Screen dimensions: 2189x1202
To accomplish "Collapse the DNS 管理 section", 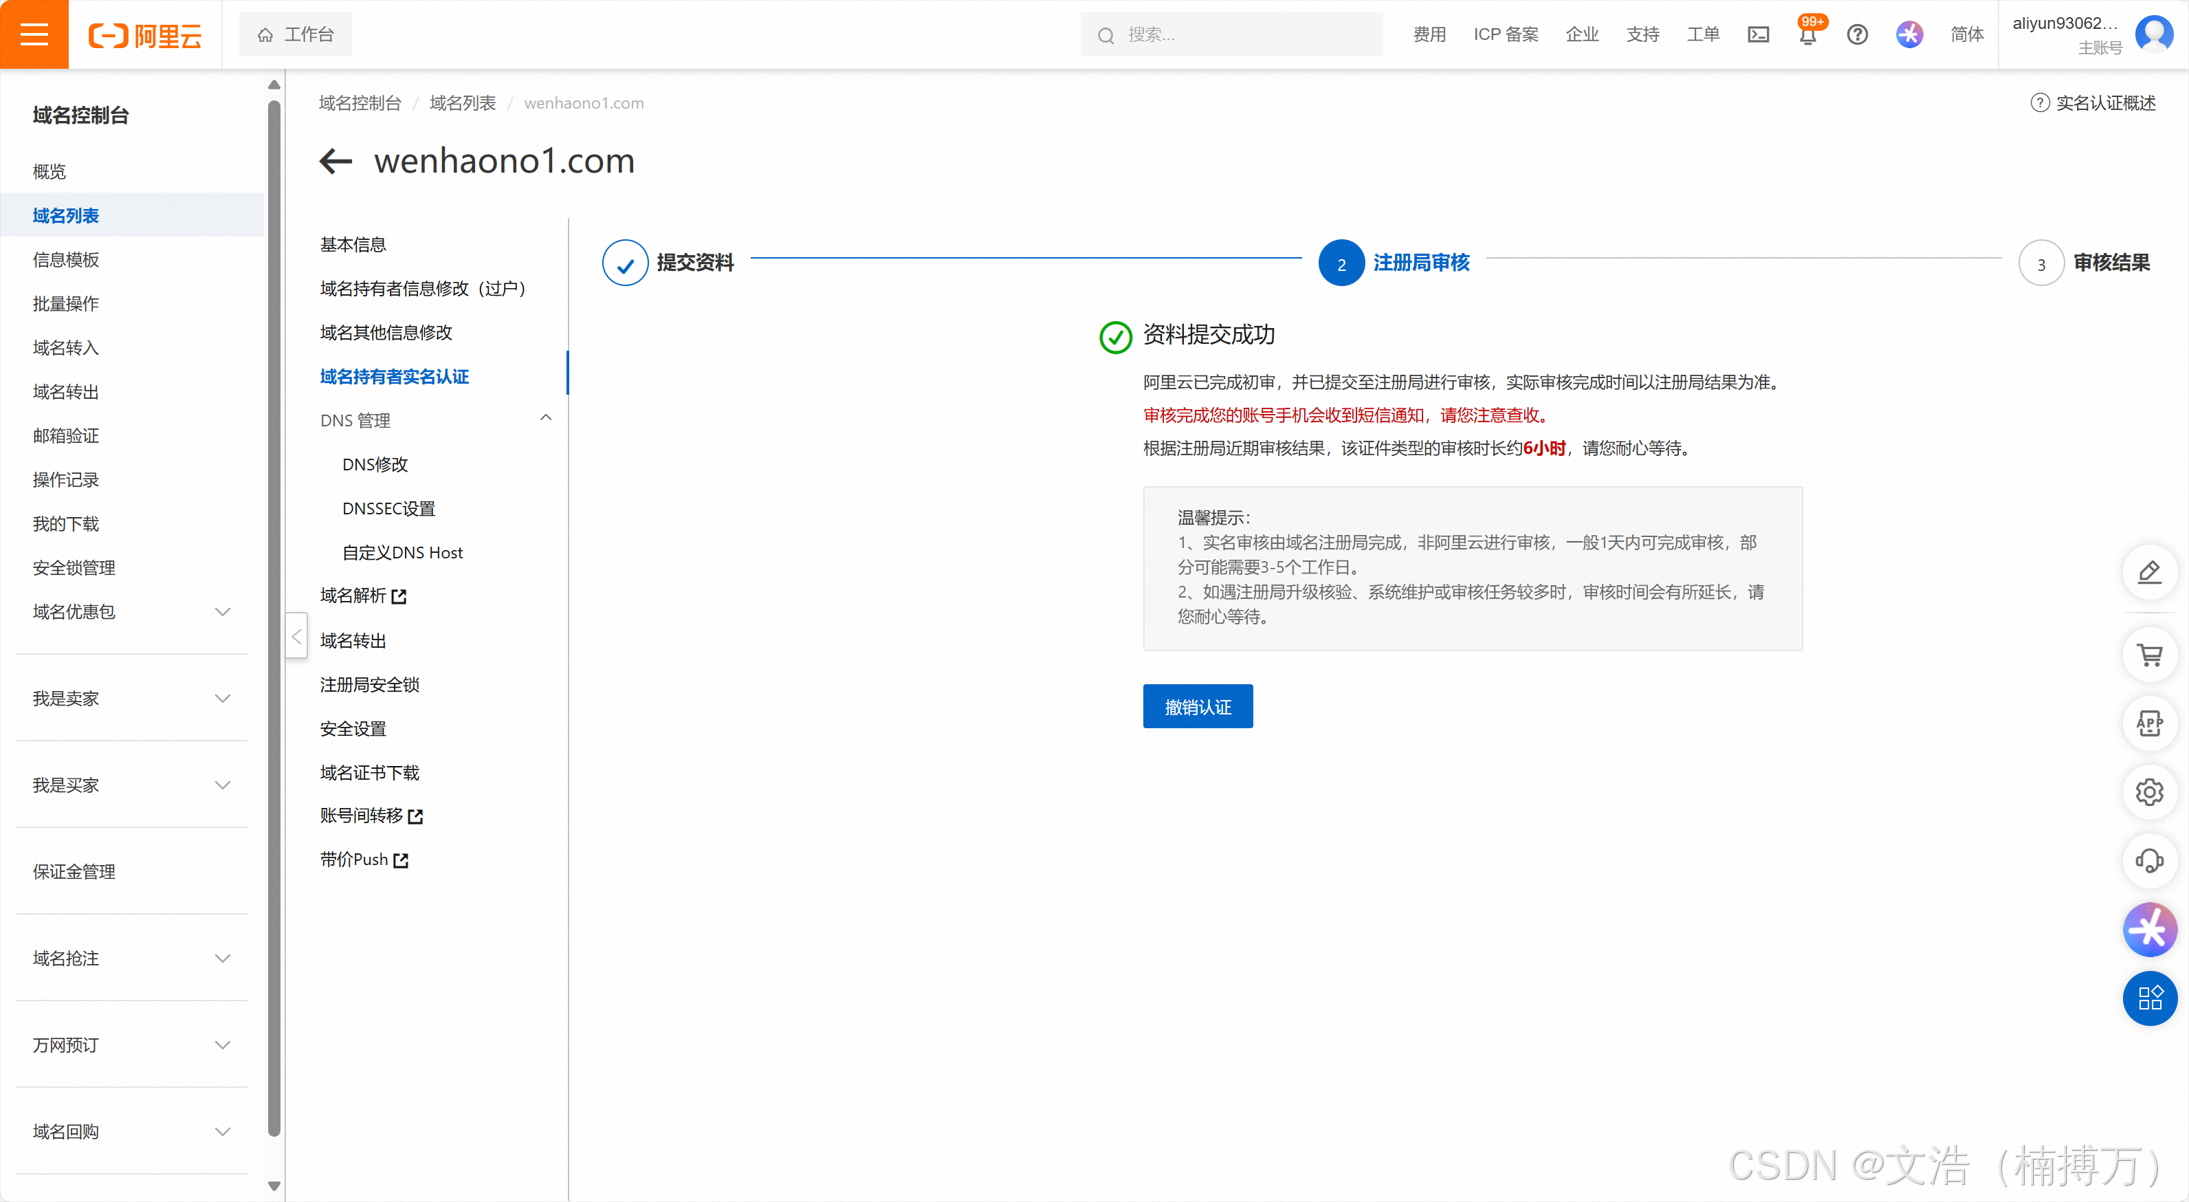I will click(545, 419).
